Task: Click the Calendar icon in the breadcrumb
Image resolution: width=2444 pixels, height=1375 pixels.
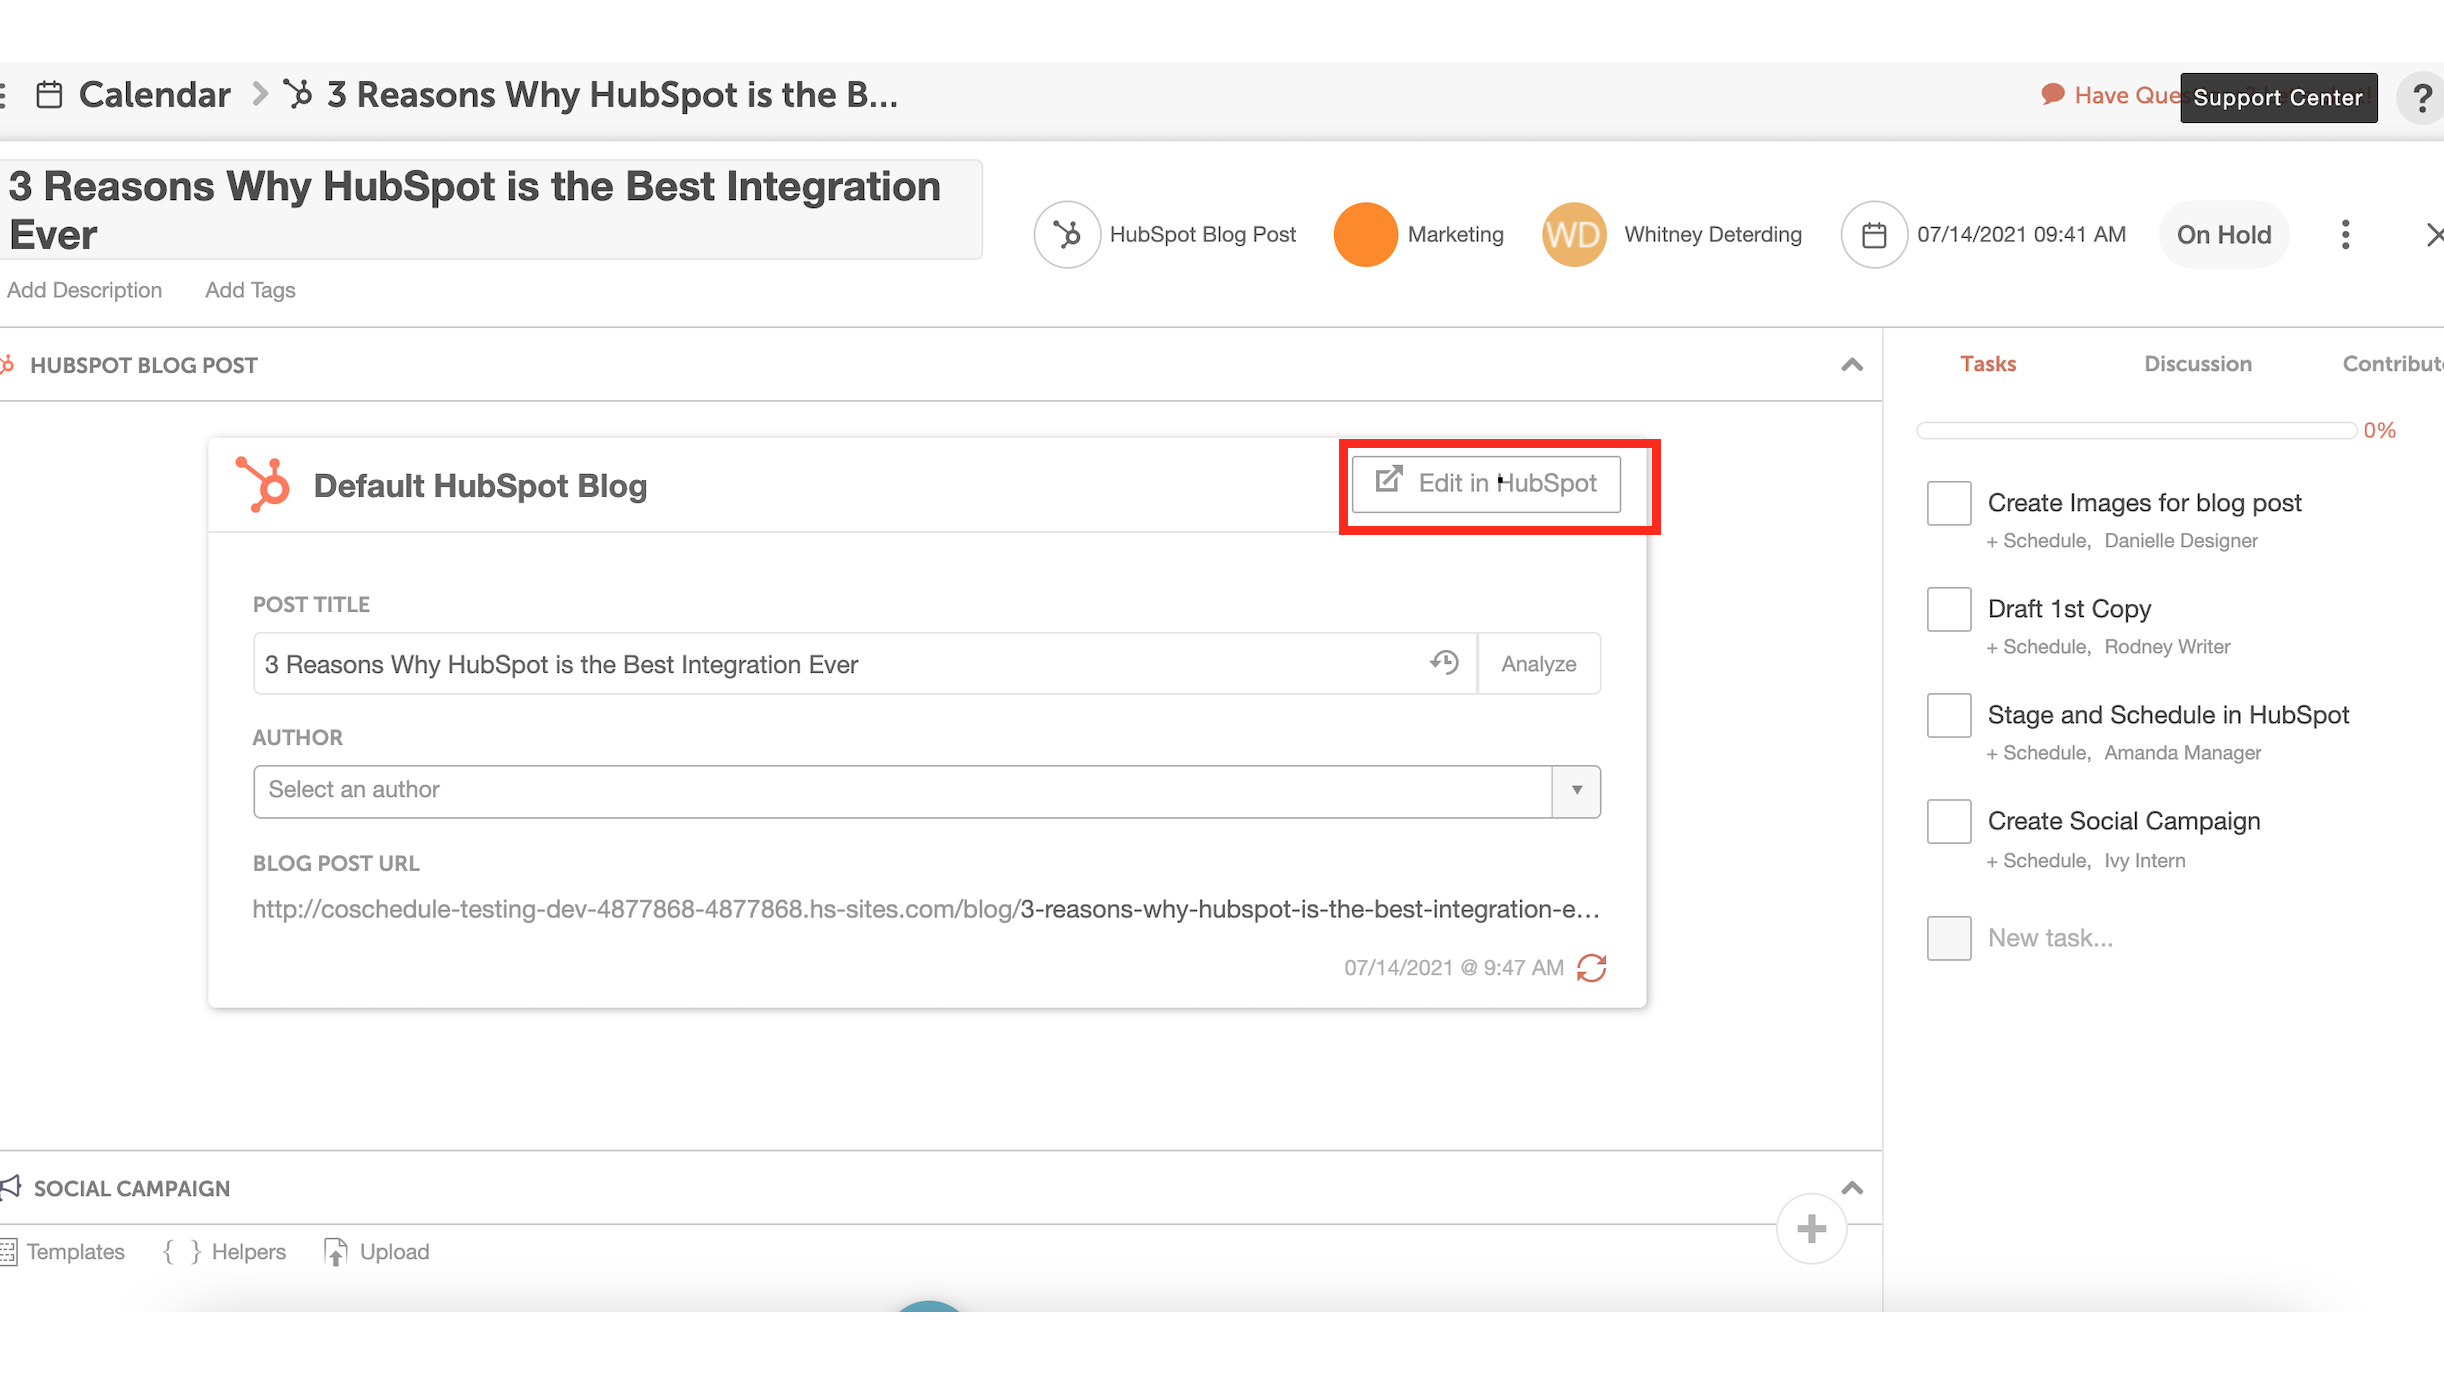Action: [48, 94]
